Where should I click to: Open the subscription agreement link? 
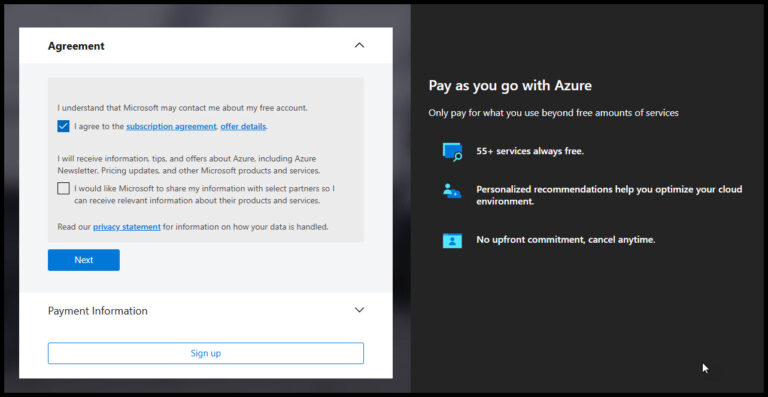171,126
